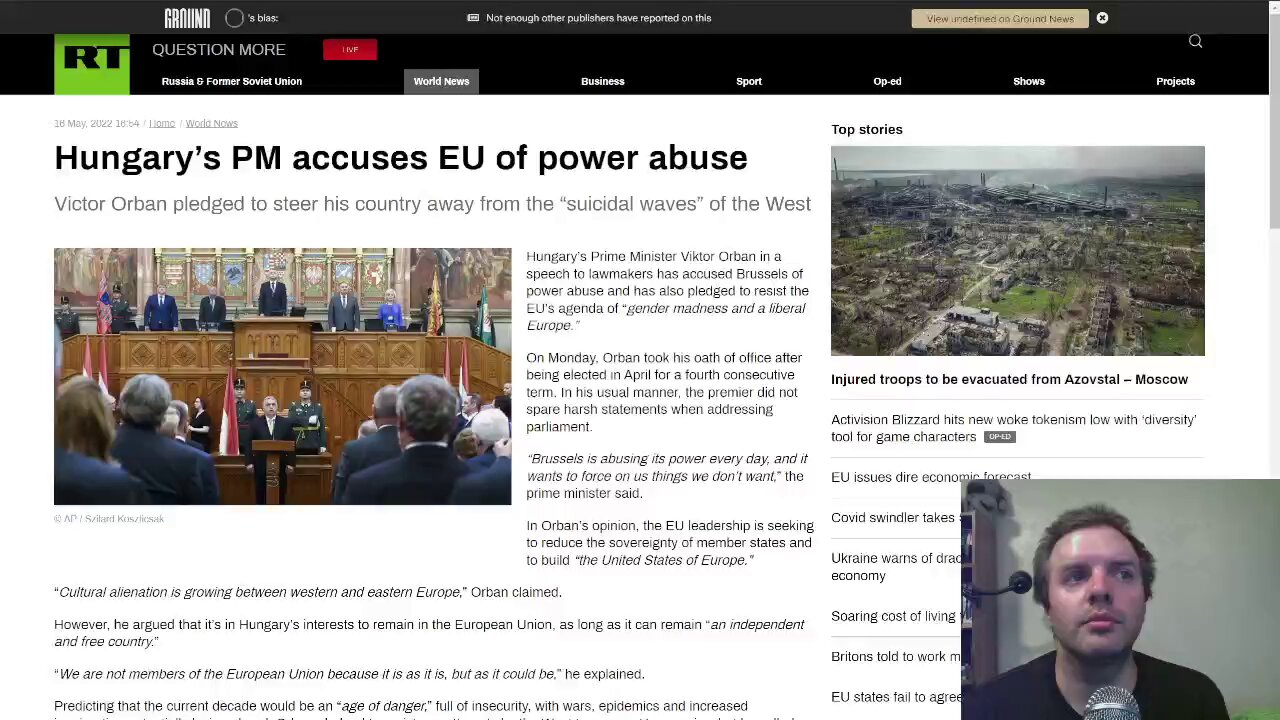
Task: Click the webcam video overlay
Action: pyautogui.click(x=1120, y=600)
